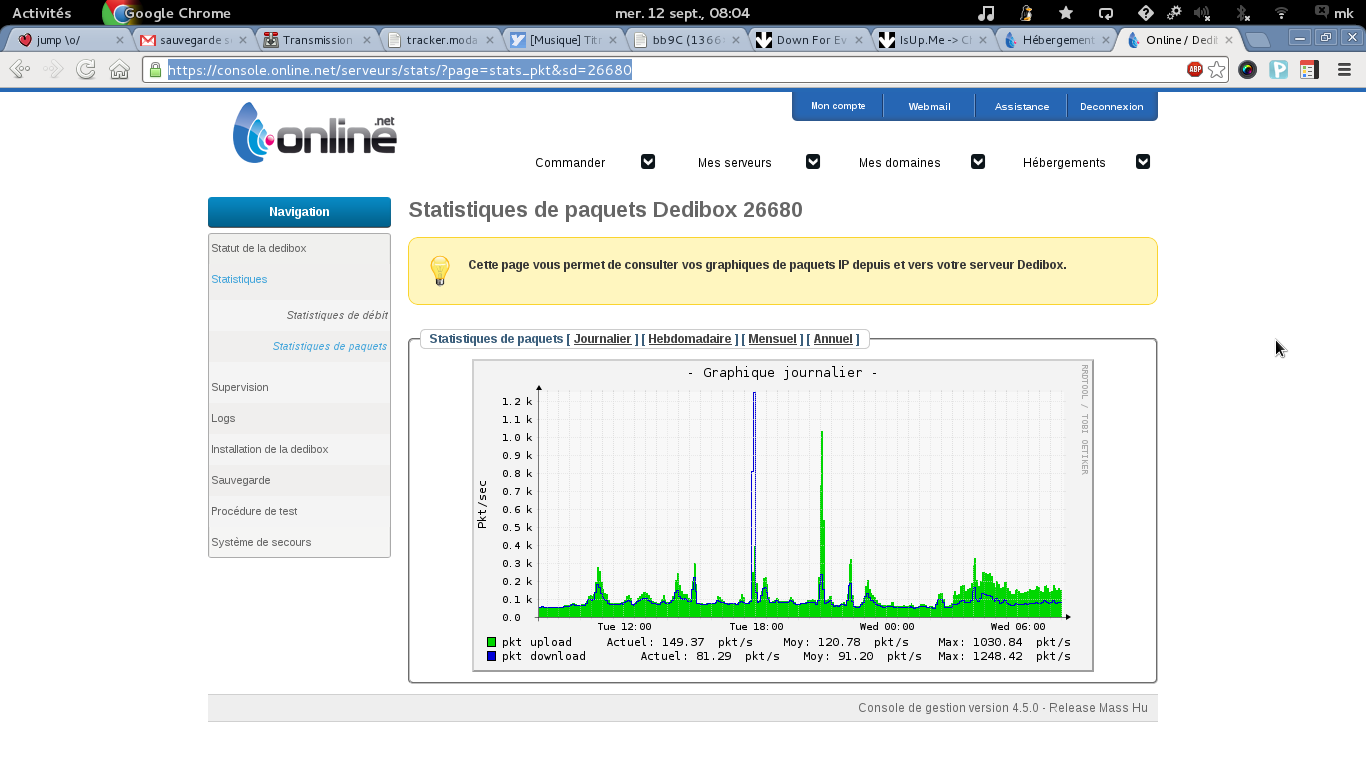Open the Webmail top menu item
Viewport: 1366px width, 768px height.
929,106
